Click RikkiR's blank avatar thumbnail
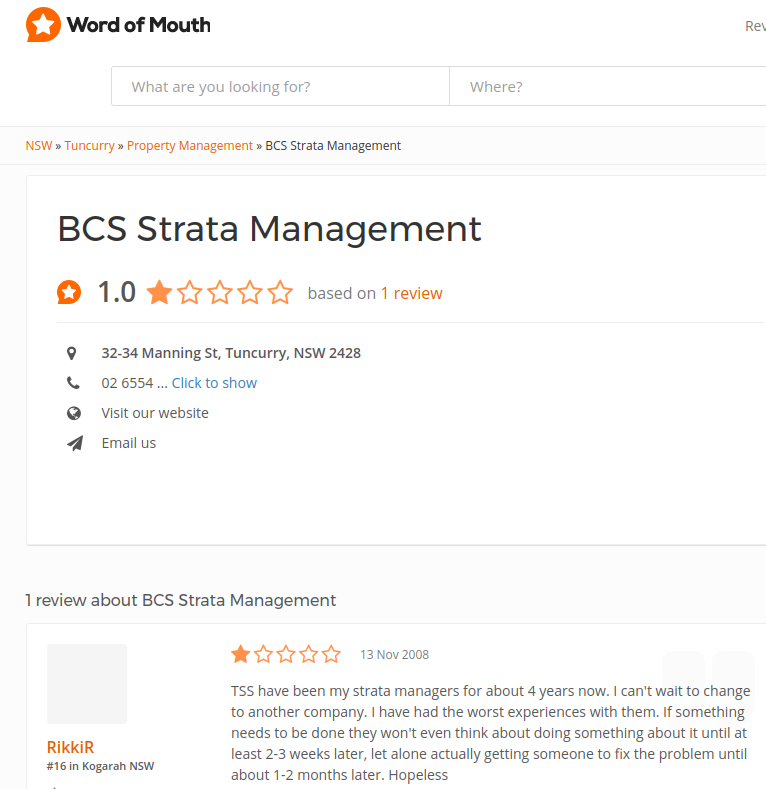This screenshot has height=789, width=766. click(x=87, y=684)
